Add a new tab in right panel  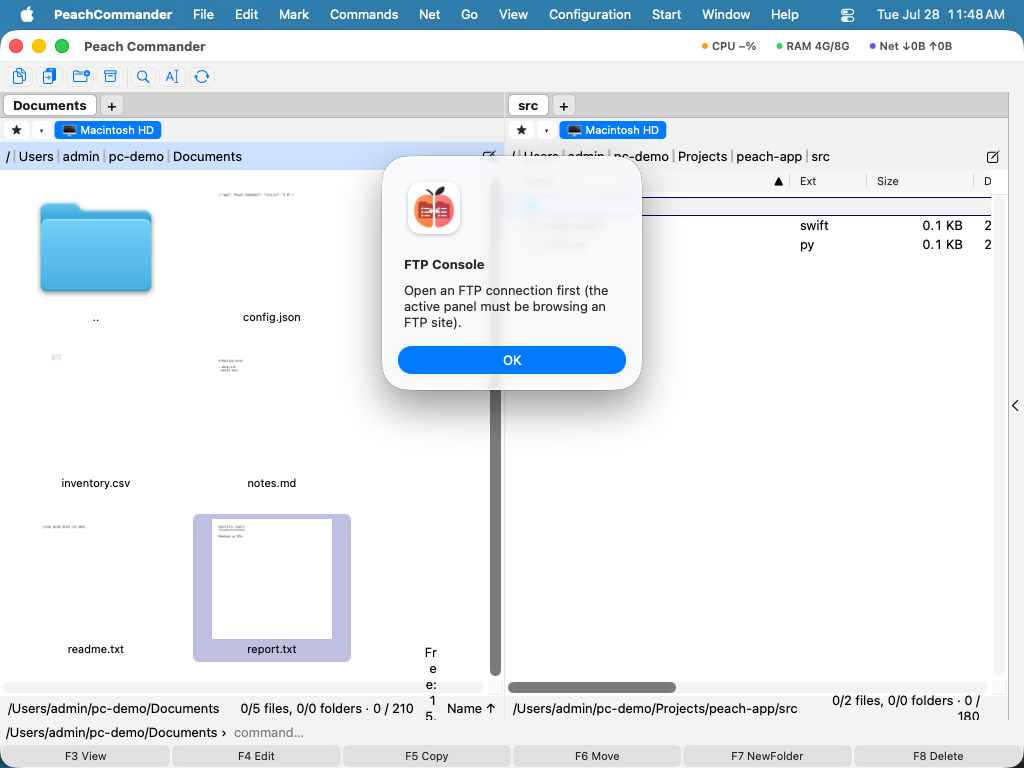click(564, 106)
